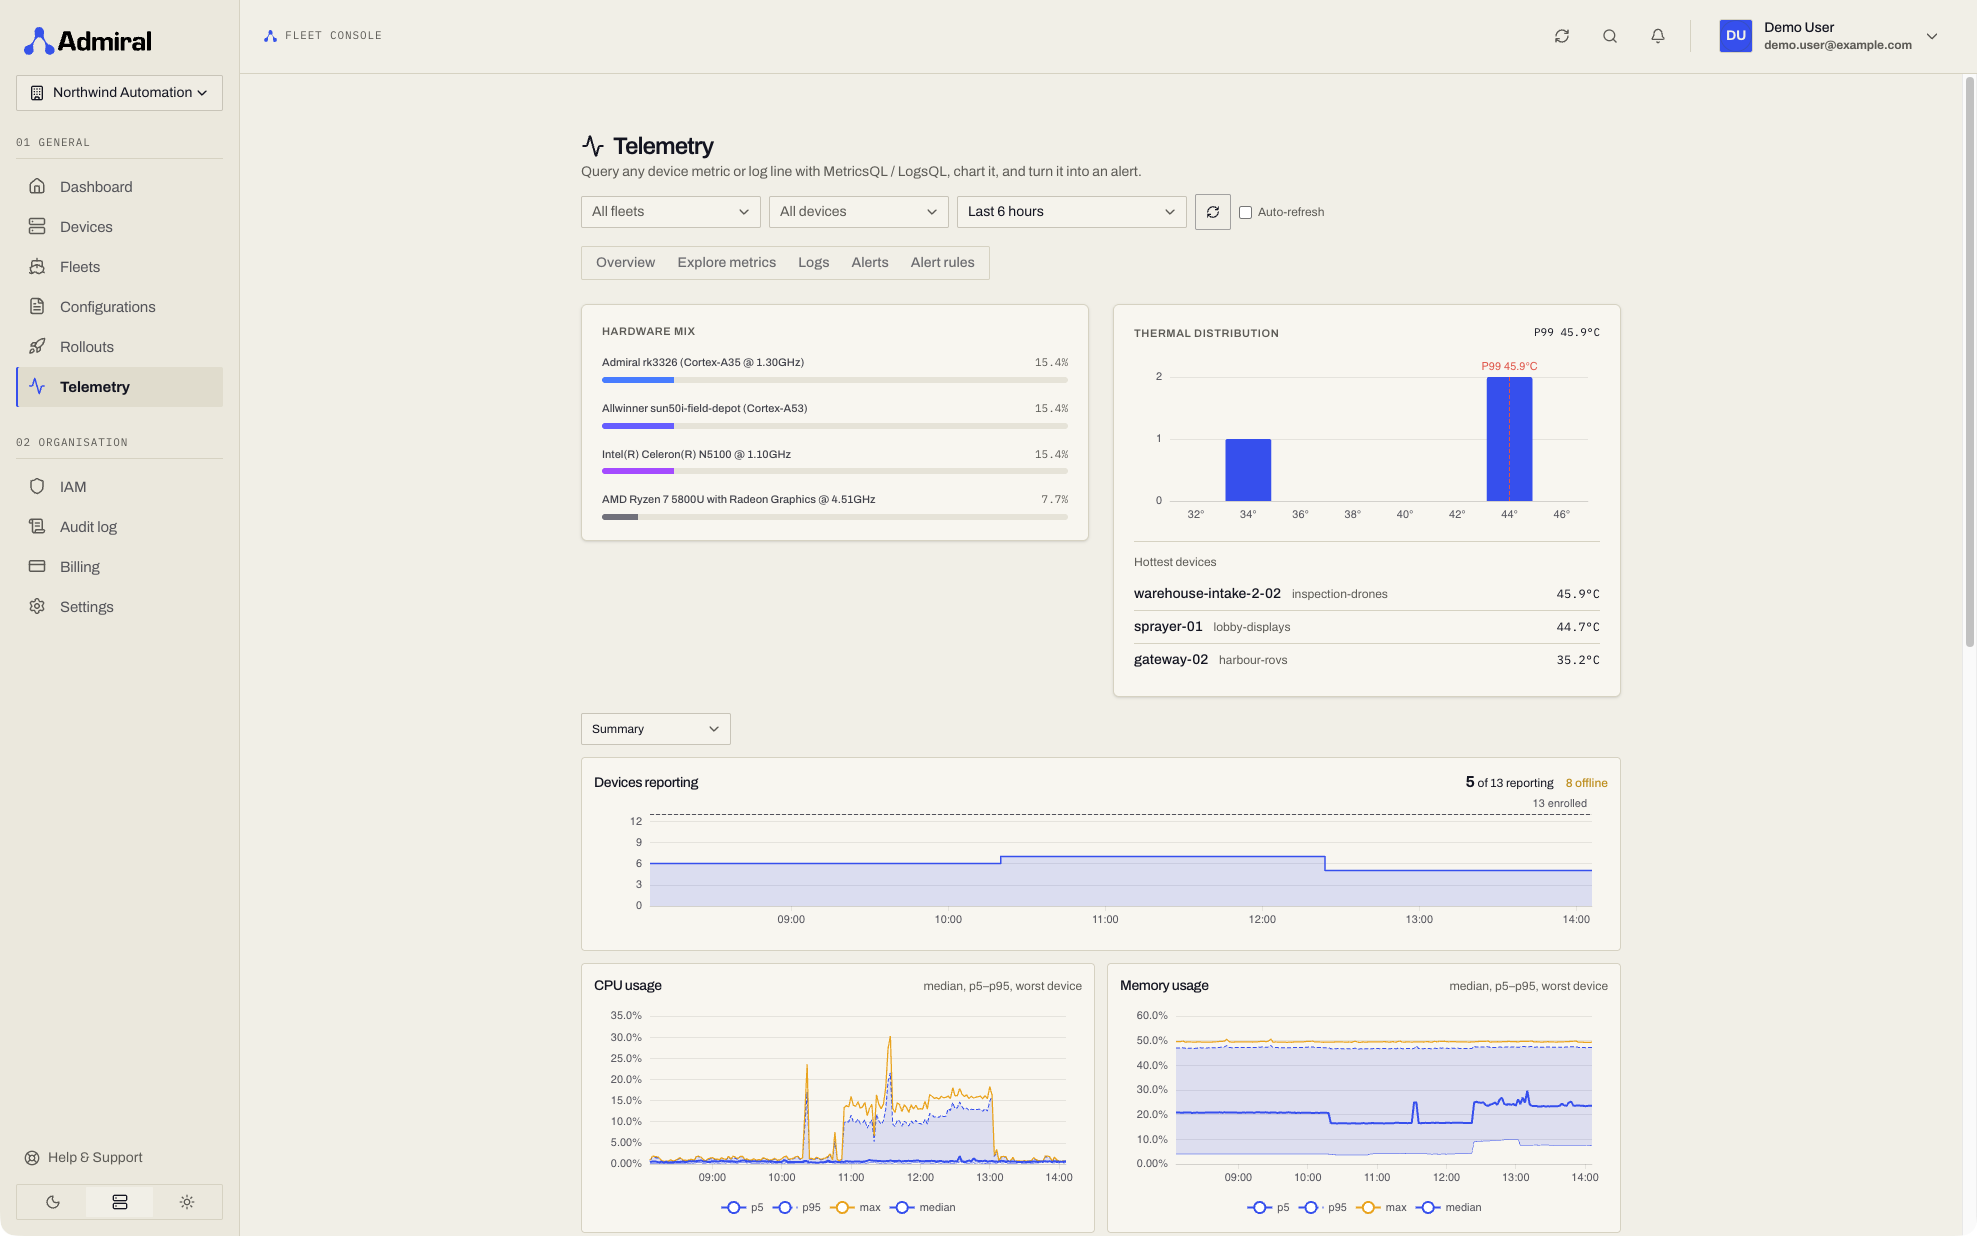Screen dimensions: 1977x1236
Task: Click the 8 offline indicator
Action: tap(1586, 783)
